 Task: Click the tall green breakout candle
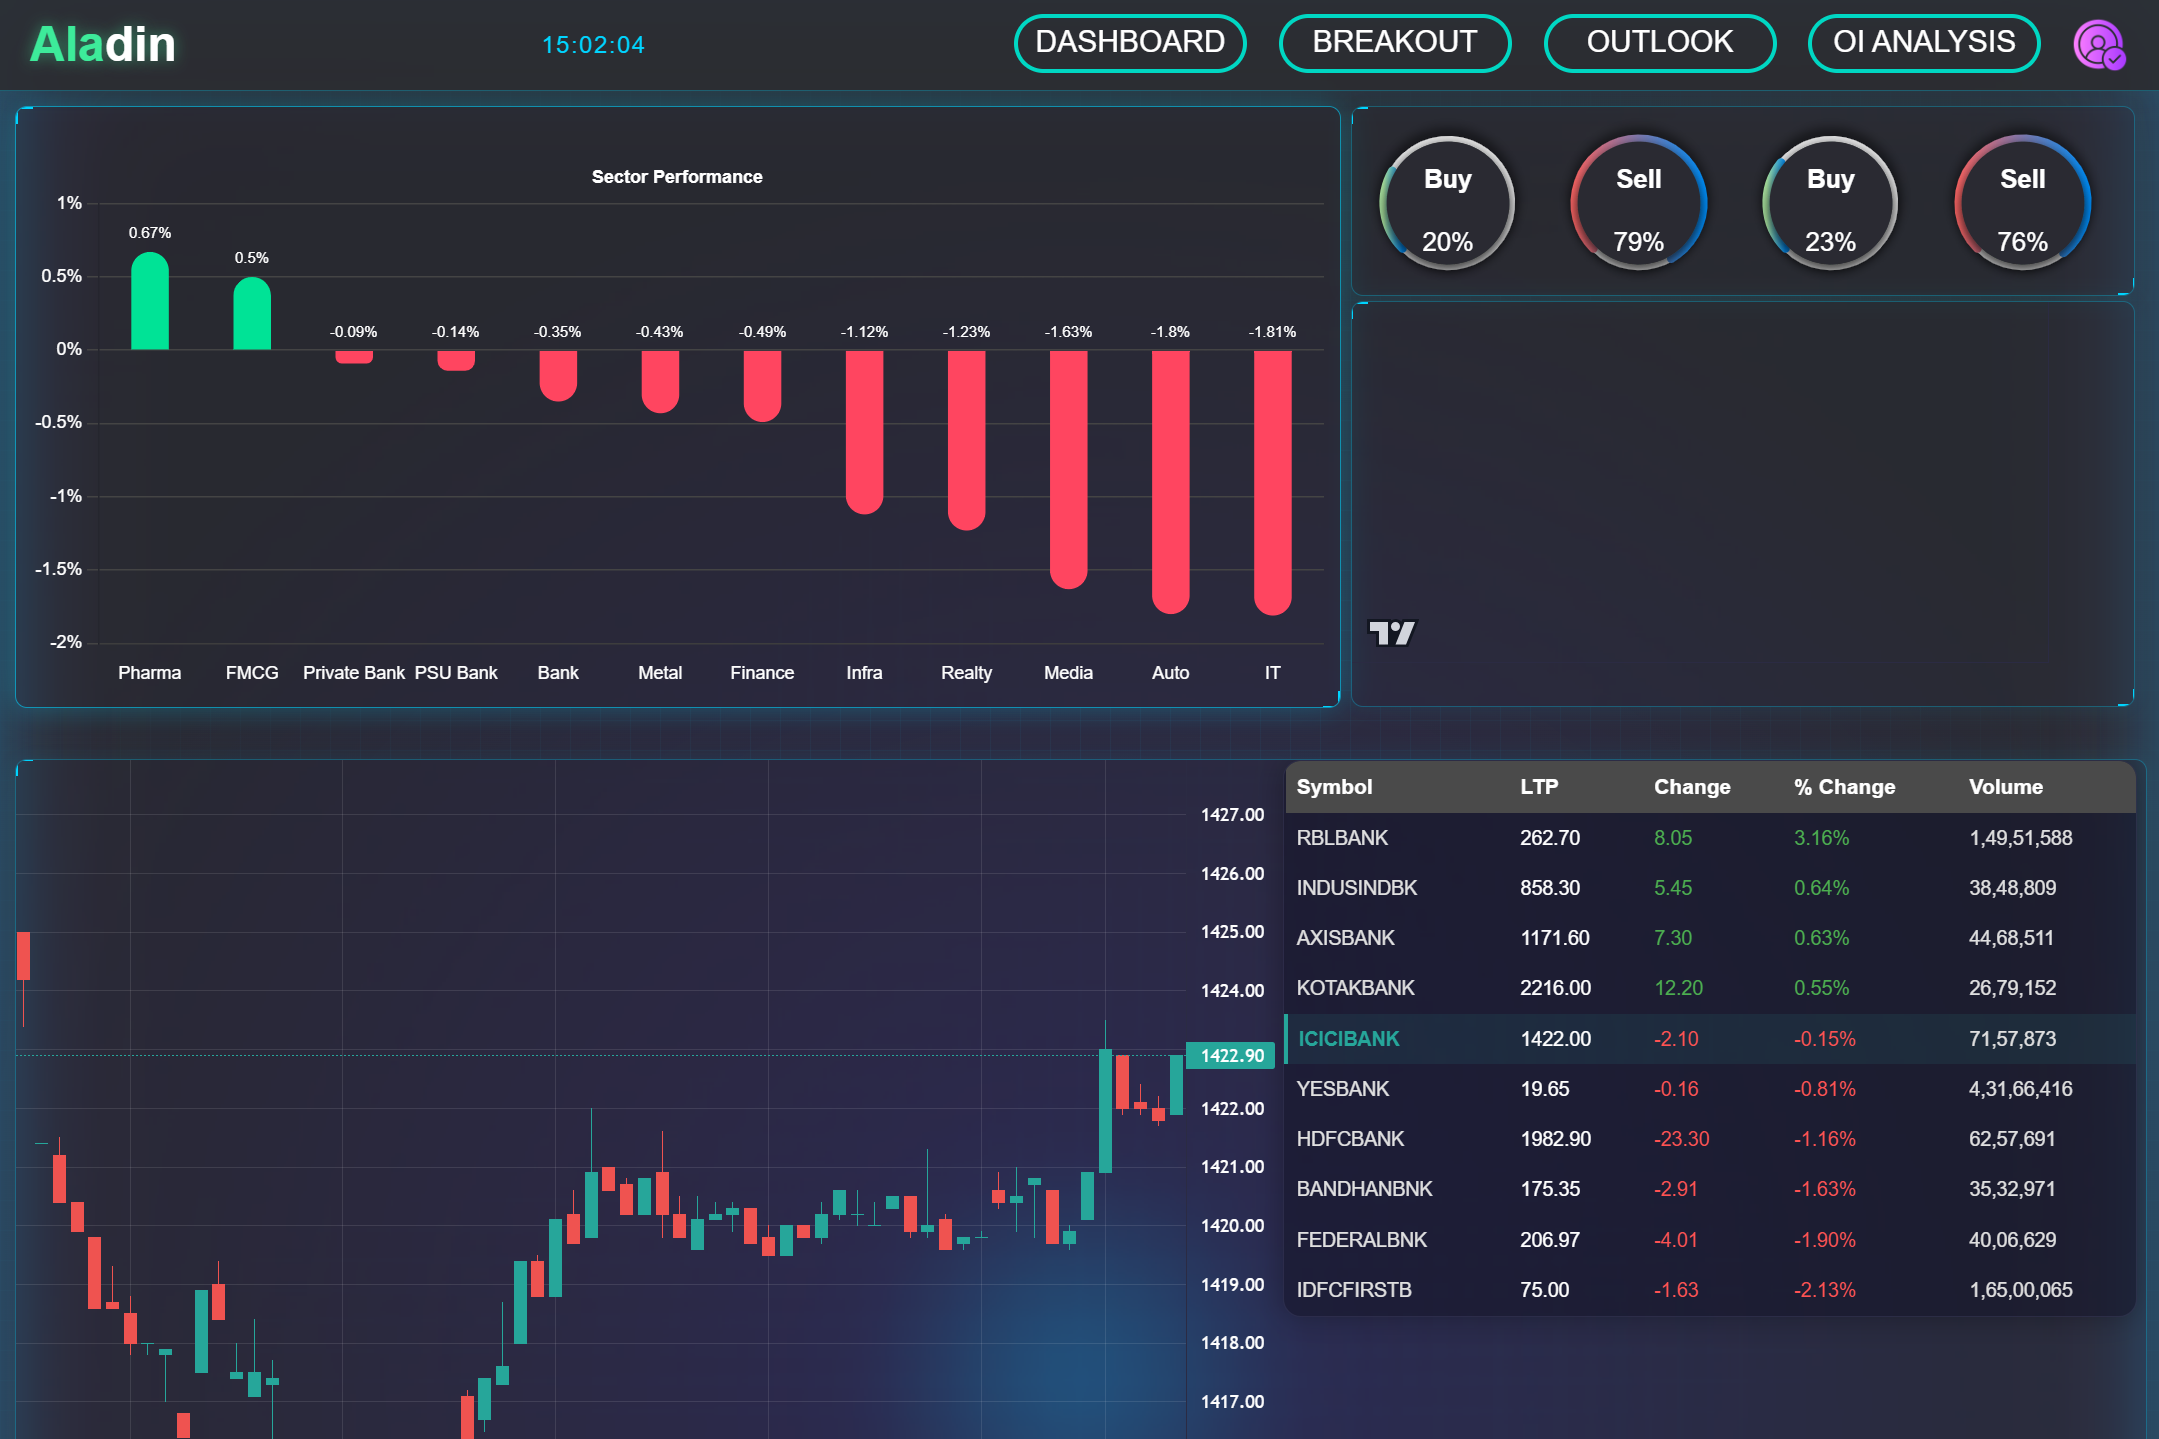click(x=1105, y=1110)
